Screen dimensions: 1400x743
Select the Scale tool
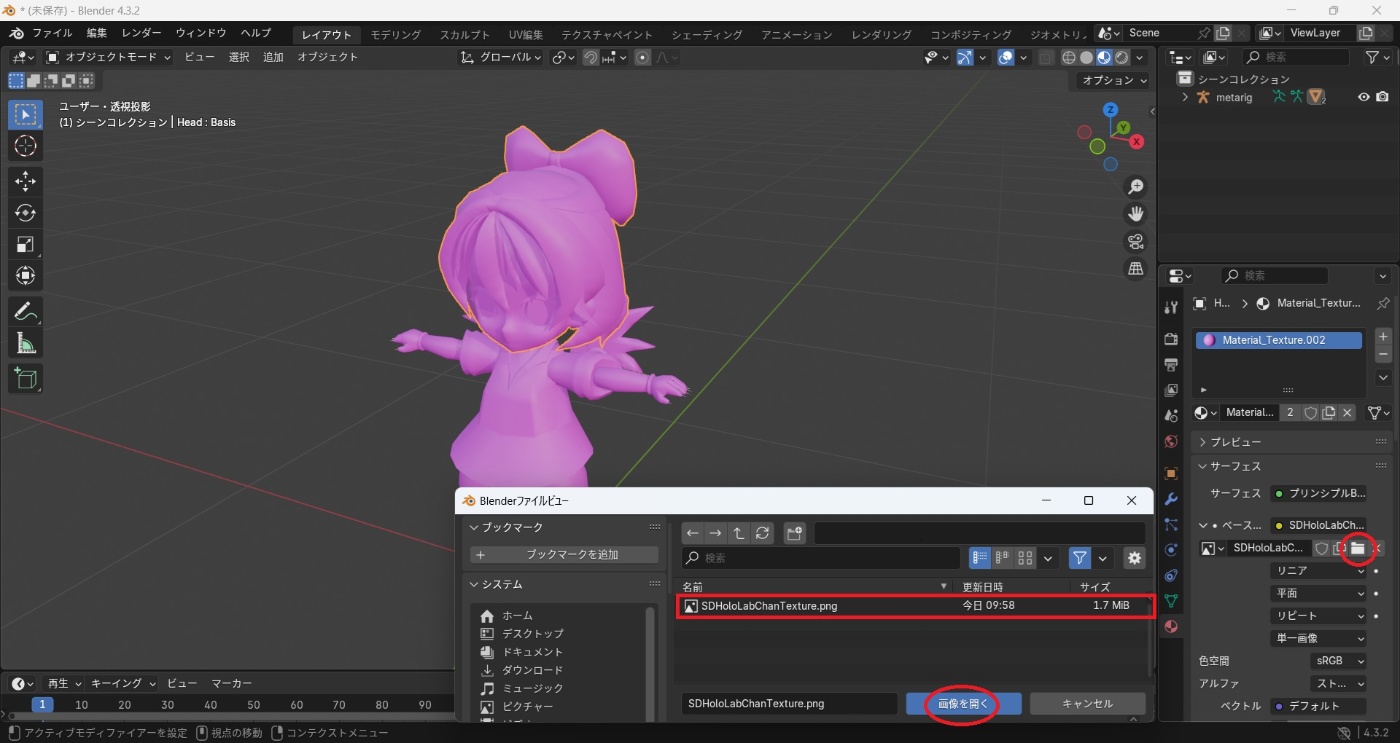pyautogui.click(x=26, y=245)
